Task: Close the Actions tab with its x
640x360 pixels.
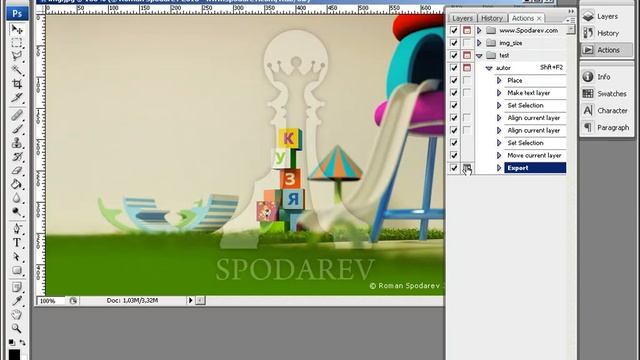Action: coord(539,18)
